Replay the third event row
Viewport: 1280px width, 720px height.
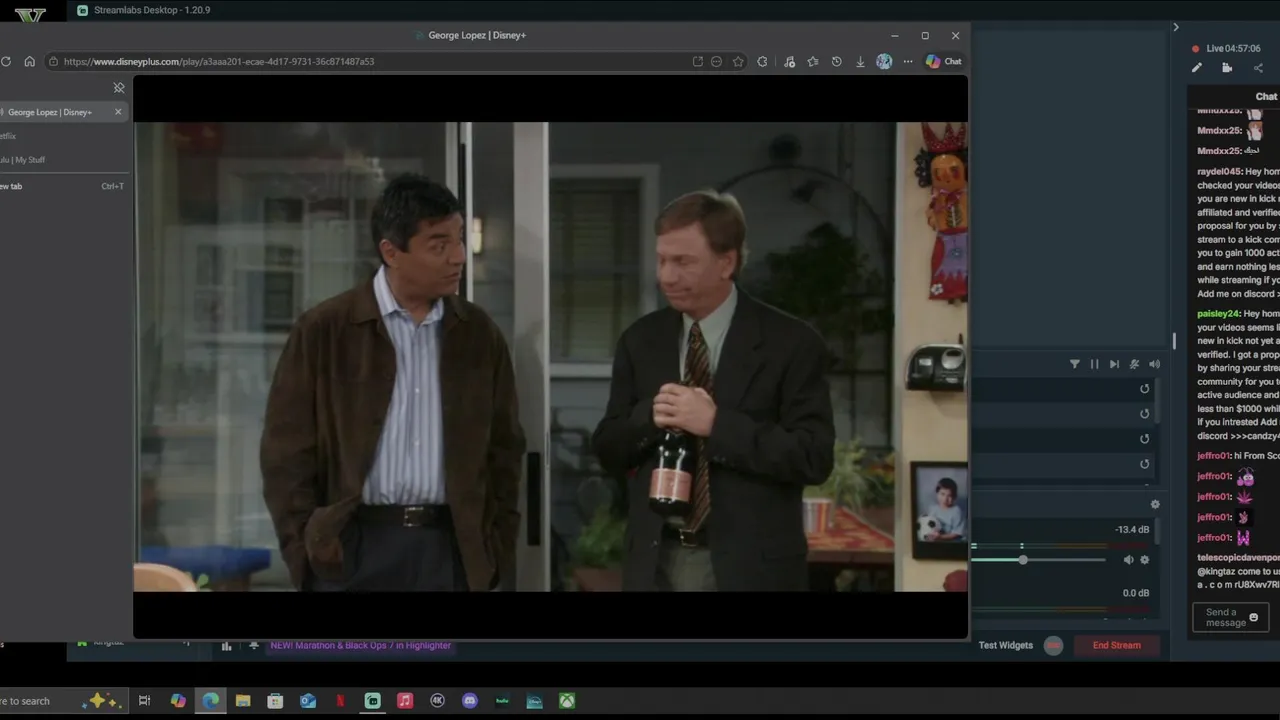click(x=1145, y=439)
